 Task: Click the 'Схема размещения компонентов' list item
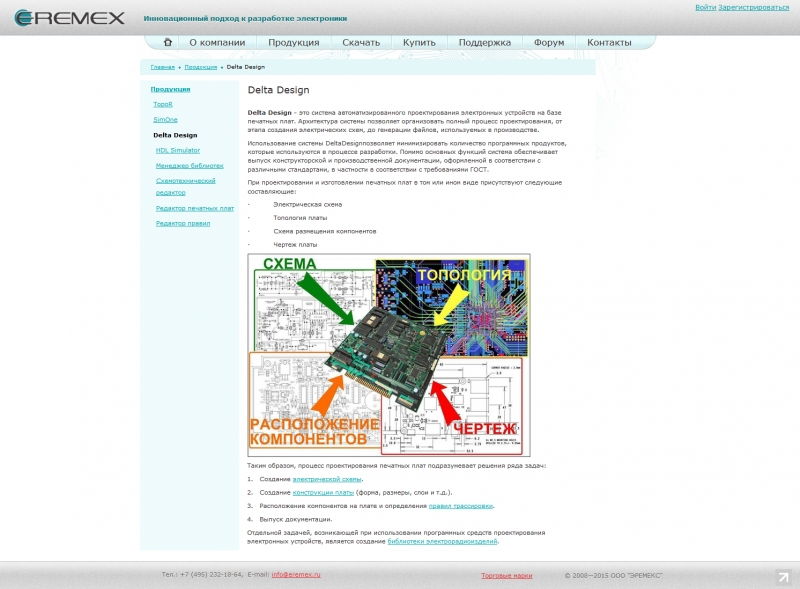325,231
